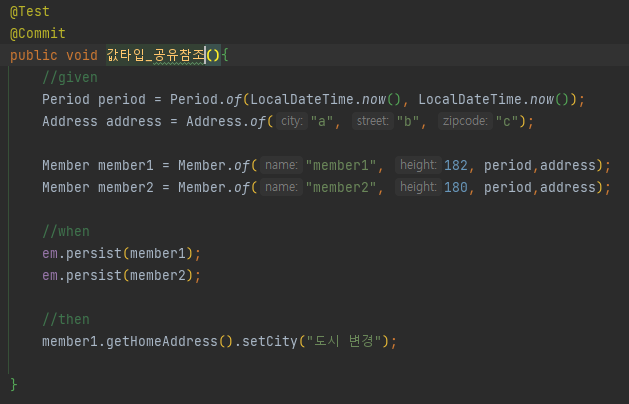Click the member1 variable declaration
The width and height of the screenshot is (629, 404).
[x=126, y=166]
